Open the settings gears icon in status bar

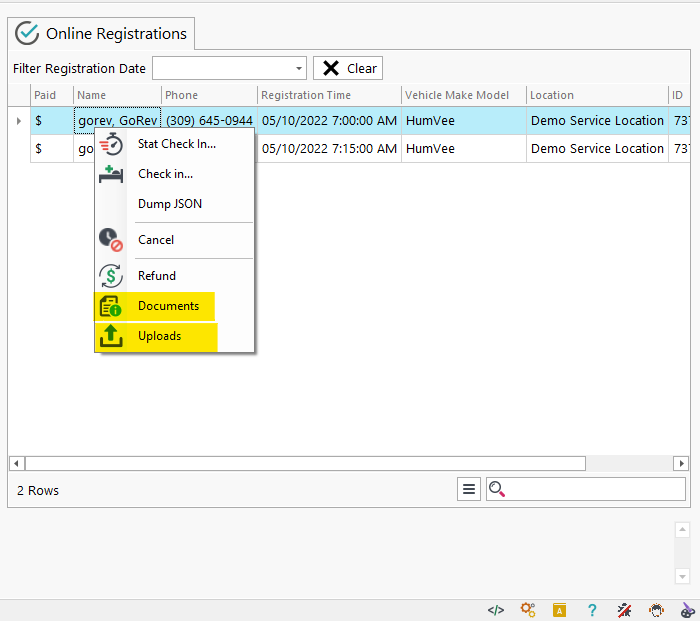528,609
